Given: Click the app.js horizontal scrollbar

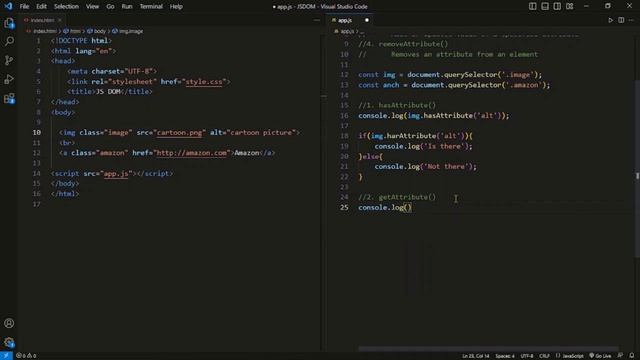Looking at the screenshot, I should pos(488,349).
